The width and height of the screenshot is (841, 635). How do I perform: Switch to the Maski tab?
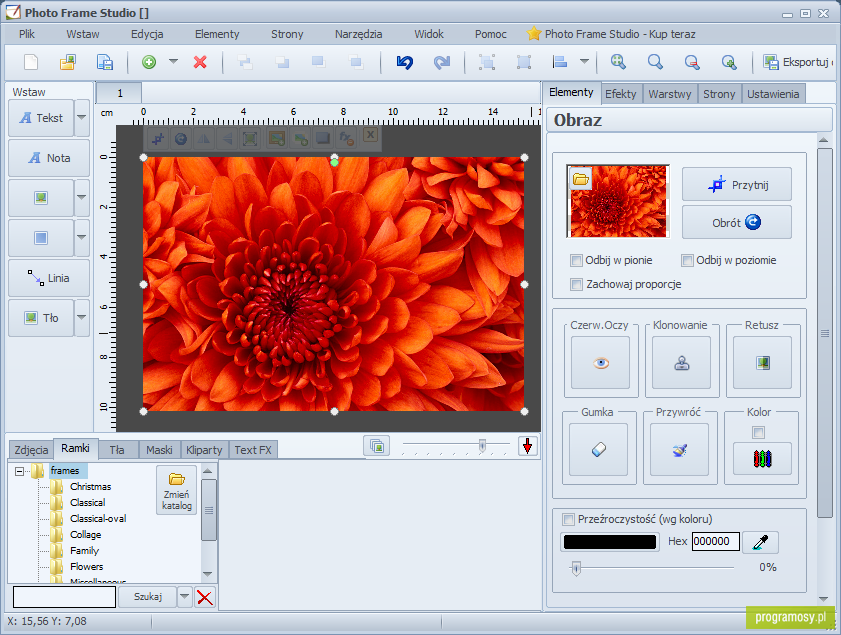[159, 450]
